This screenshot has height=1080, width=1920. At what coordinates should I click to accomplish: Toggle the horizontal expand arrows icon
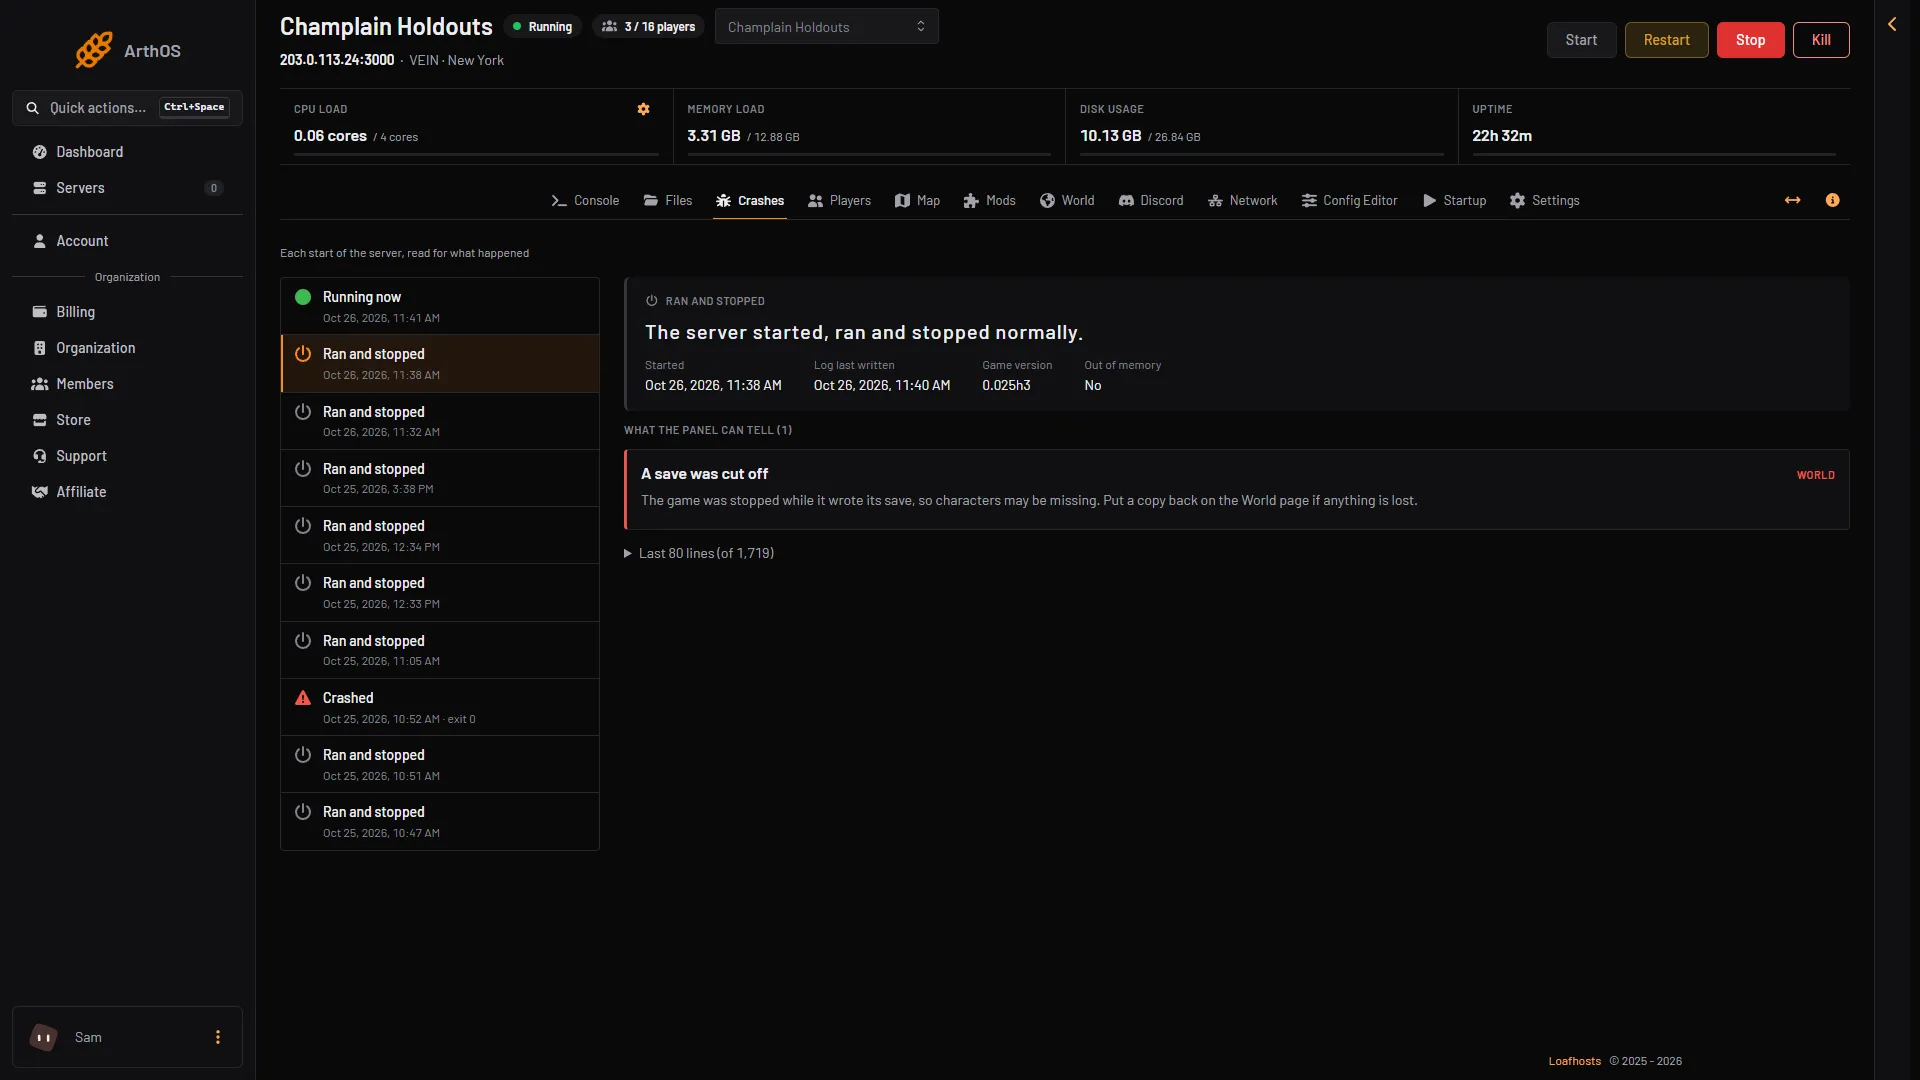[1793, 200]
